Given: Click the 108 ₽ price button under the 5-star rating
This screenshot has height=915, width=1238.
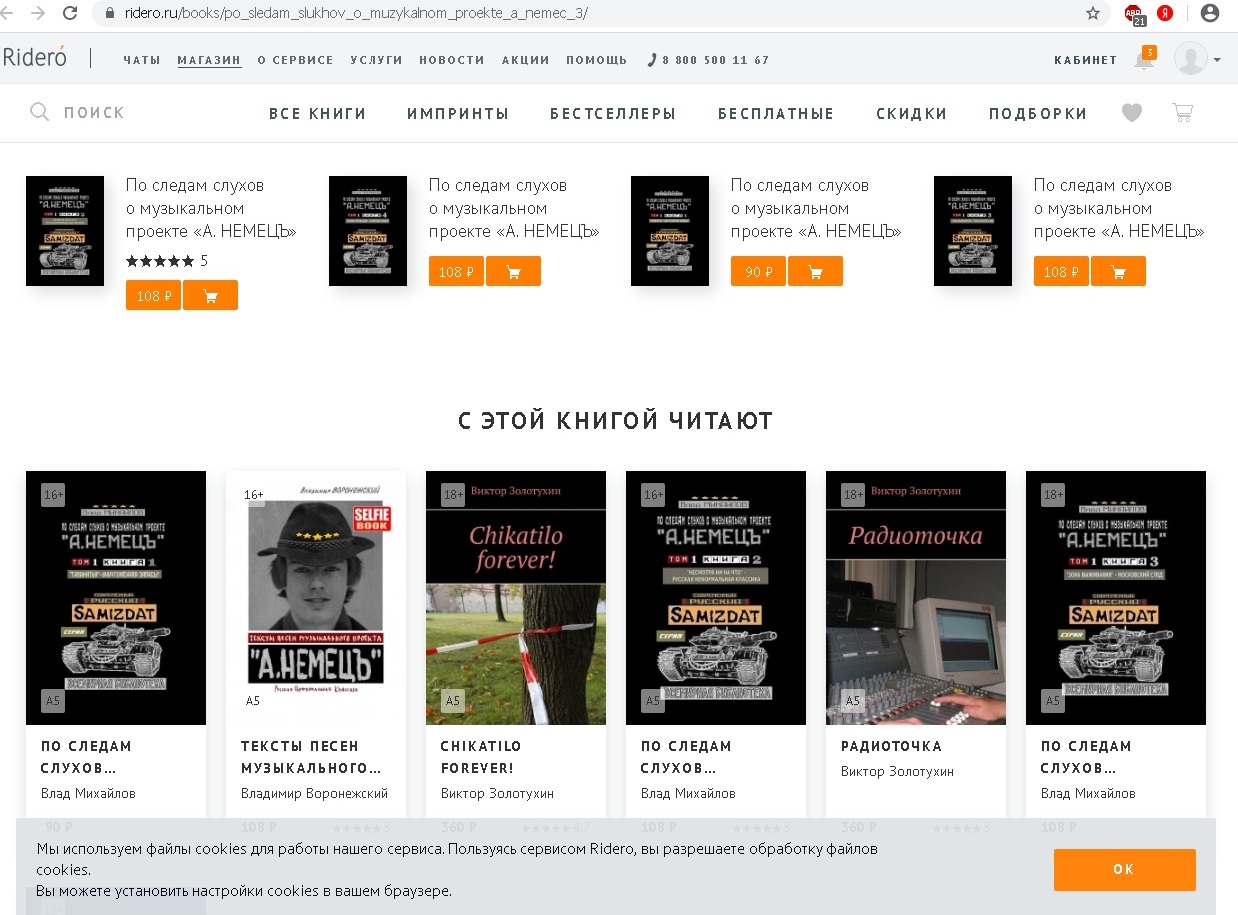Looking at the screenshot, I should [x=154, y=296].
